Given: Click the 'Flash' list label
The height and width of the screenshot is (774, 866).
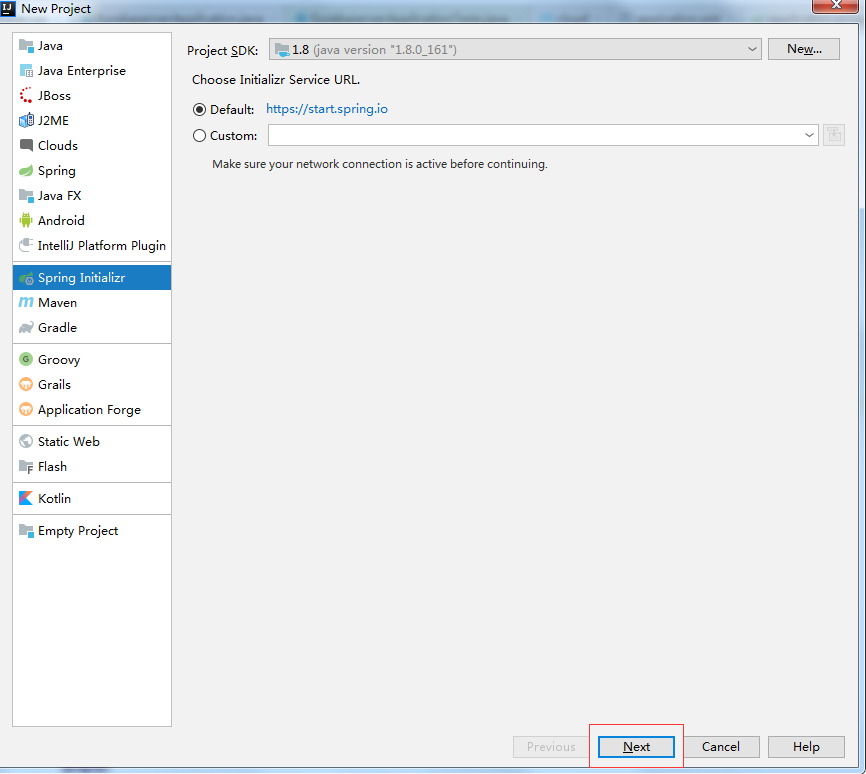Looking at the screenshot, I should [x=52, y=467].
